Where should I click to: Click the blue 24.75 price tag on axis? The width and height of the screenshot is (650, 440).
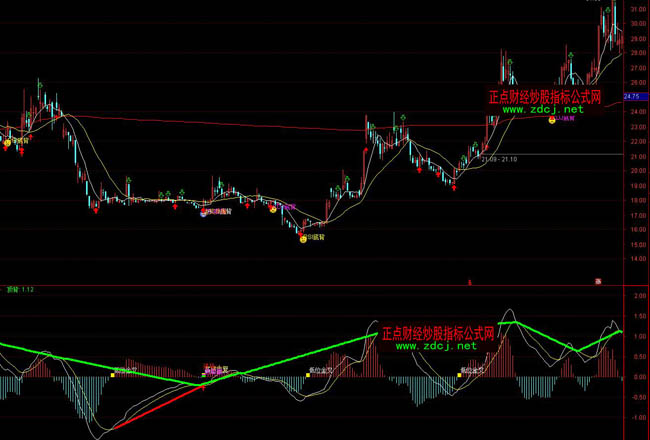point(631,96)
